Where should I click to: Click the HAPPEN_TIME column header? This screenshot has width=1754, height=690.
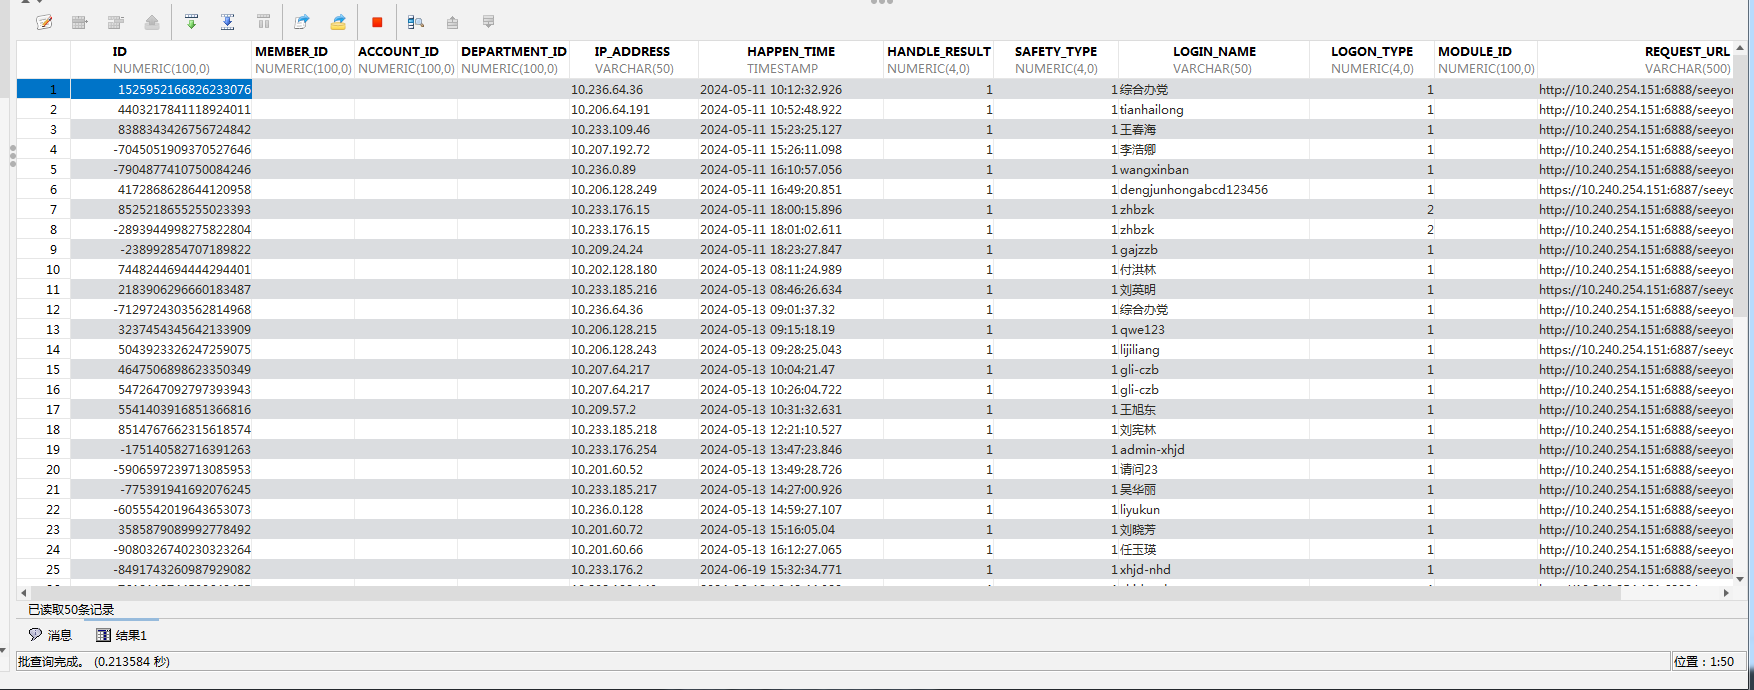(x=790, y=52)
